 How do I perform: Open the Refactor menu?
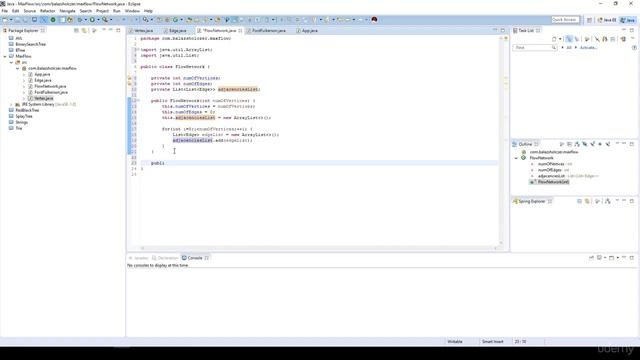click(47, 11)
